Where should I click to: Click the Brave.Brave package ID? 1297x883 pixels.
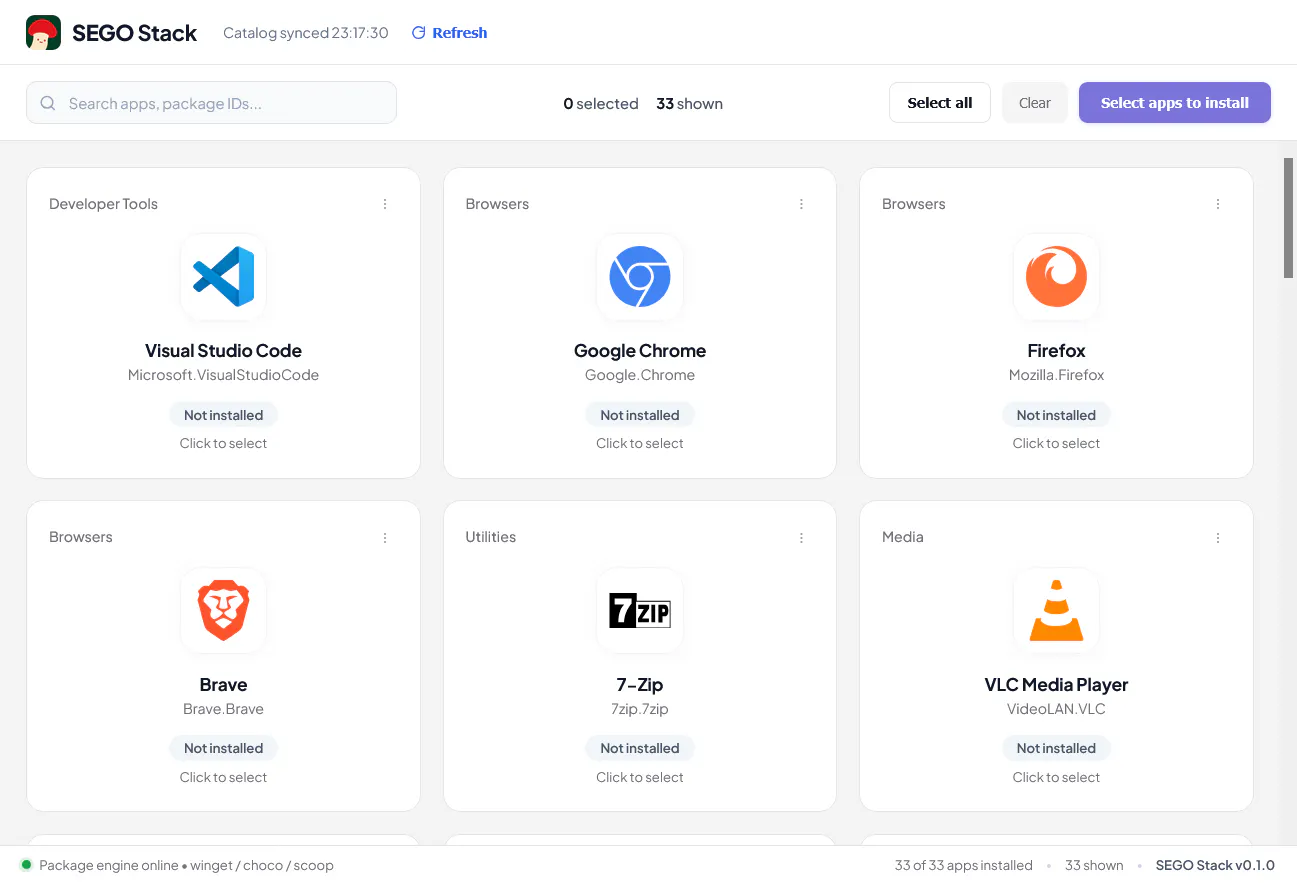[223, 709]
